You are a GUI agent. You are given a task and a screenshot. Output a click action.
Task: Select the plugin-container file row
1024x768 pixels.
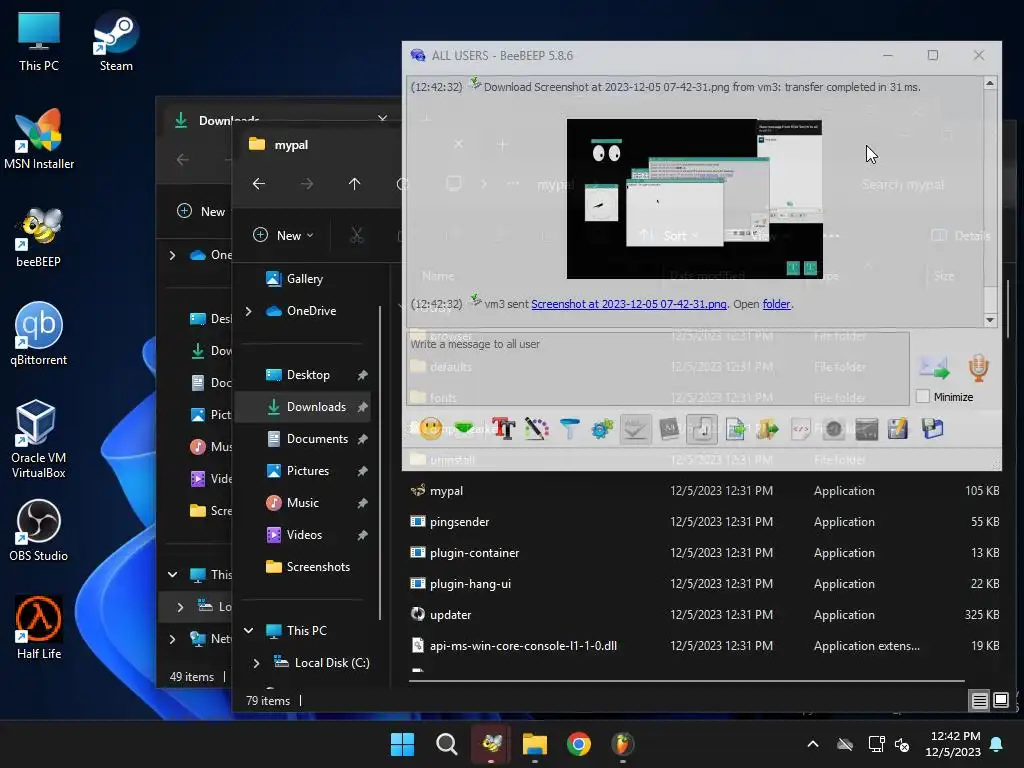pyautogui.click(x=703, y=552)
